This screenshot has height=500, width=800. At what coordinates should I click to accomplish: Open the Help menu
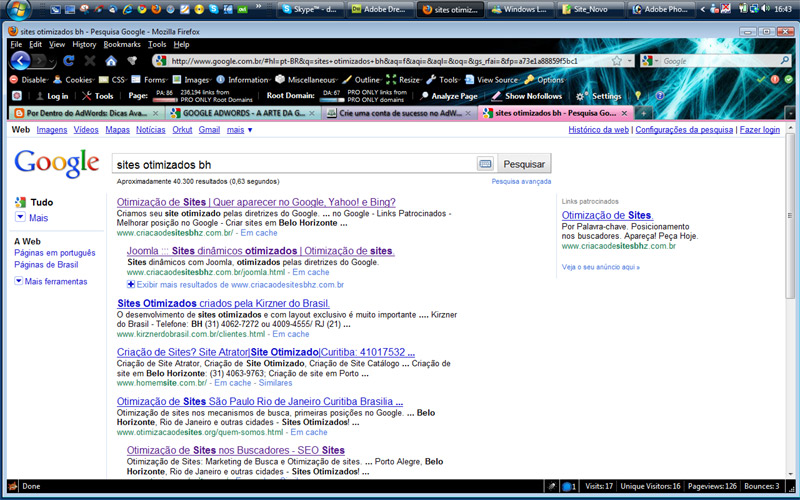pyautogui.click(x=181, y=44)
